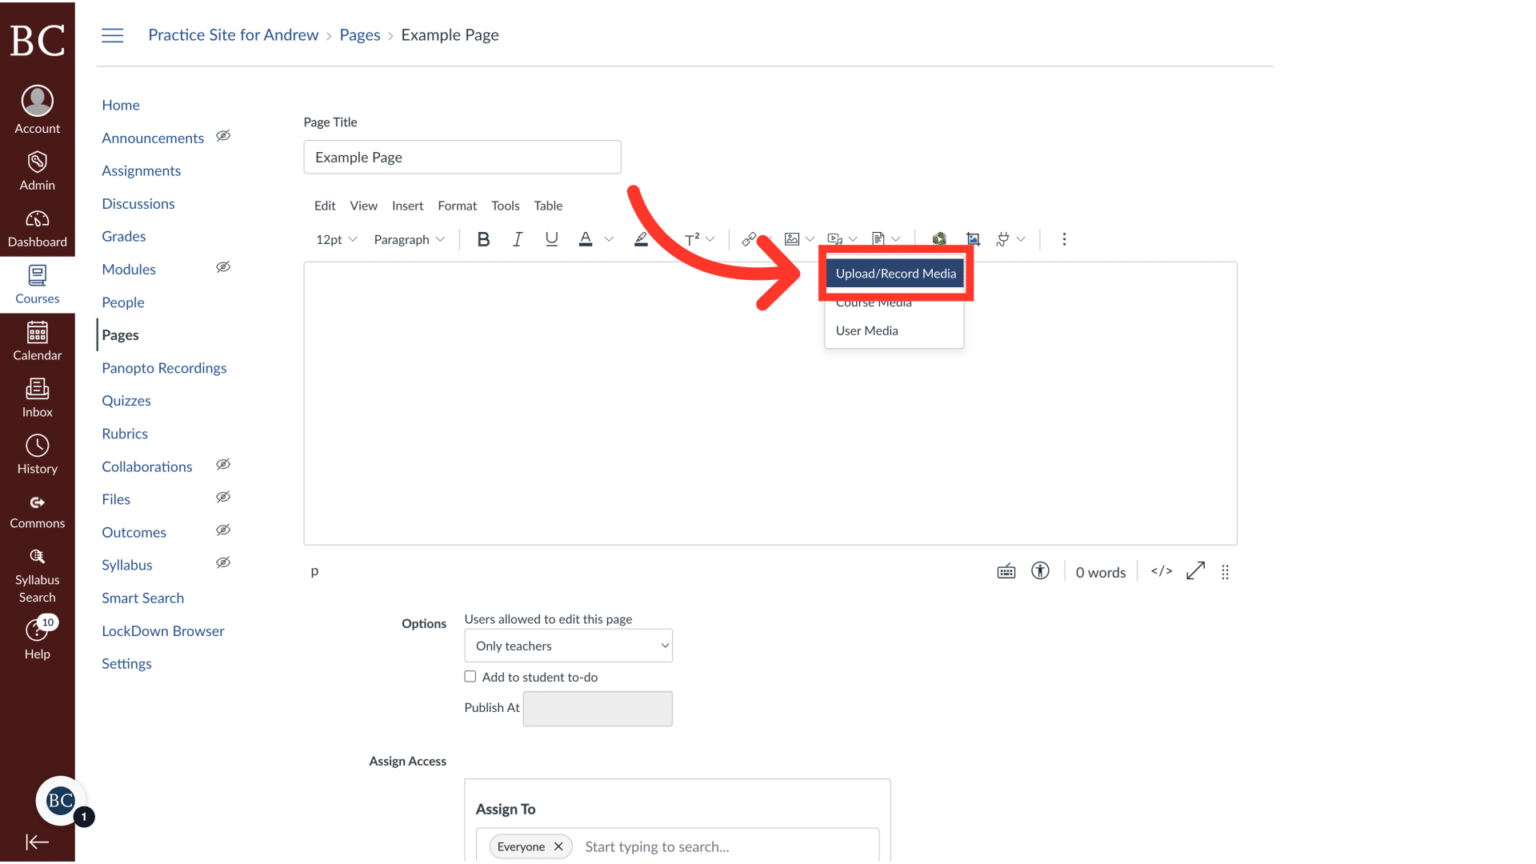Click the eye icon beside Files
The height and width of the screenshot is (864, 1536).
click(223, 497)
